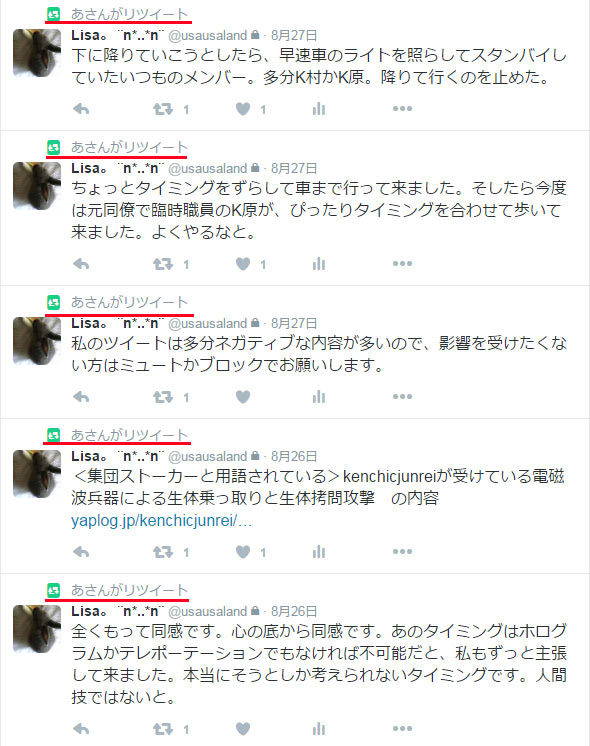
Task: Click the top あさんがリツイート label
Action: pyautogui.click(x=129, y=14)
